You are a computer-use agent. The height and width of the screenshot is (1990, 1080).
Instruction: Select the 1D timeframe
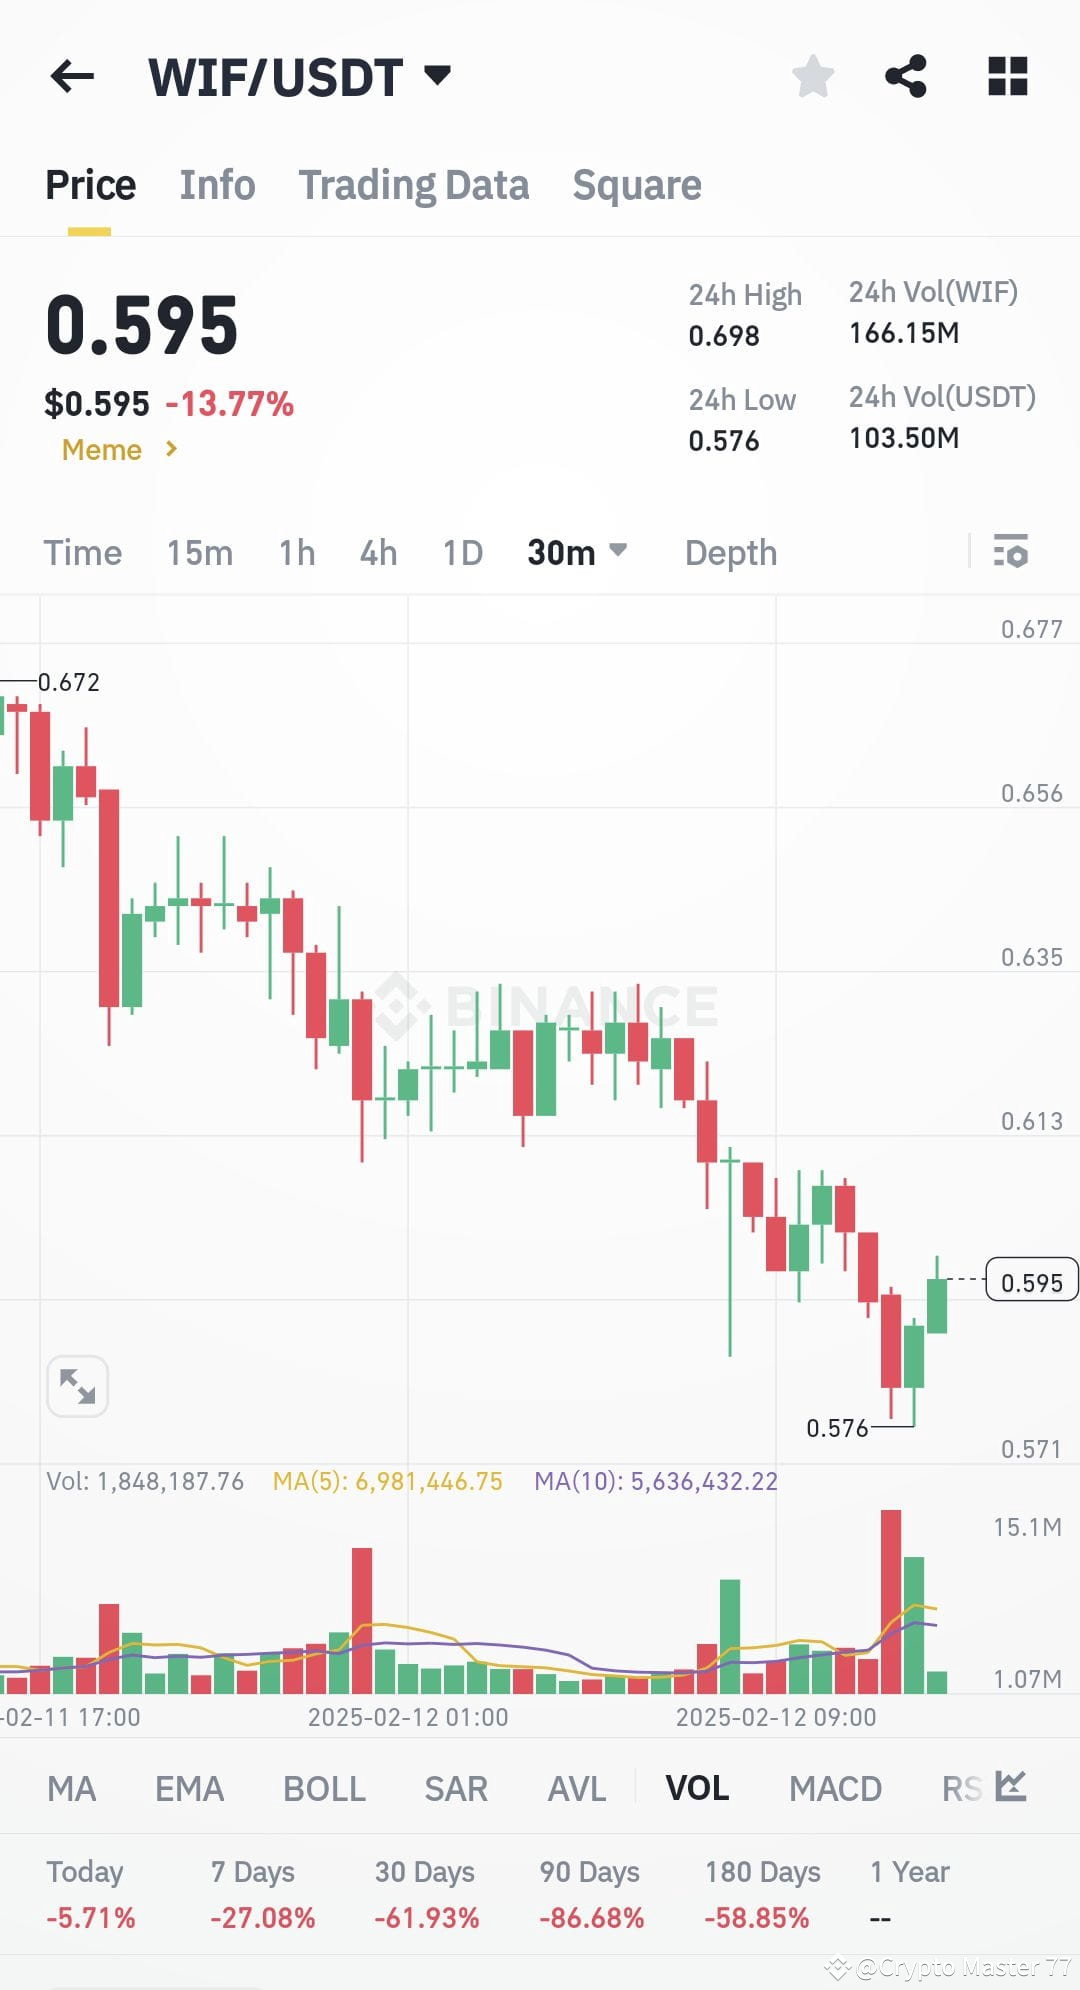[x=461, y=551]
